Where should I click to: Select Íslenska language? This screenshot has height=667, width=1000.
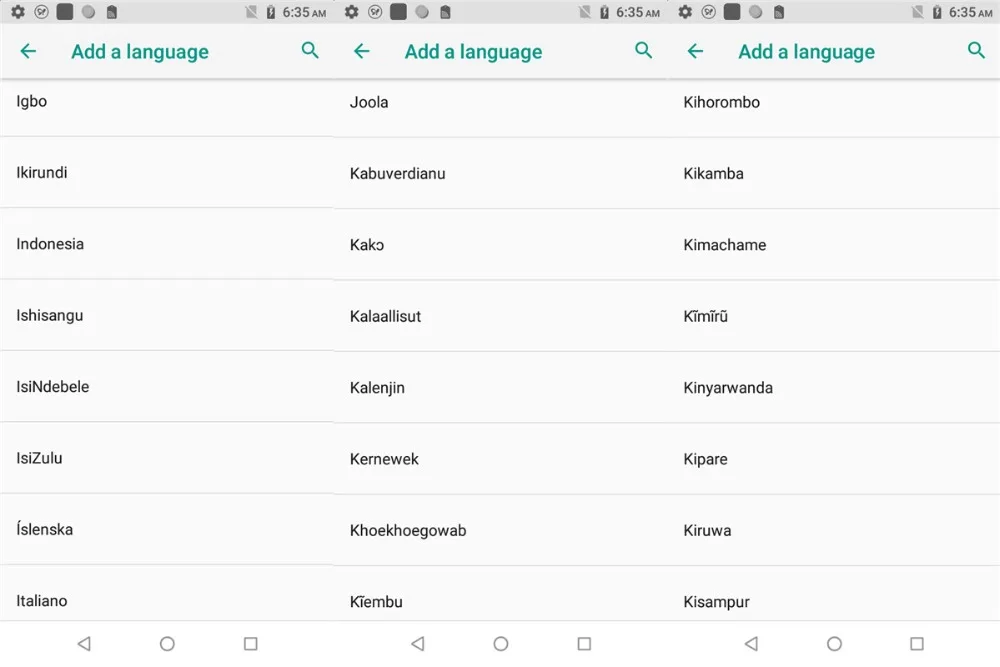pos(166,529)
